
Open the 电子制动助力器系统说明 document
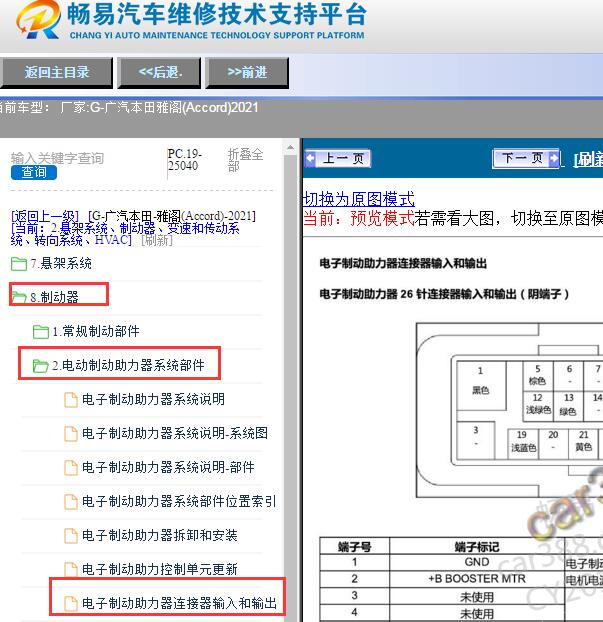153,399
